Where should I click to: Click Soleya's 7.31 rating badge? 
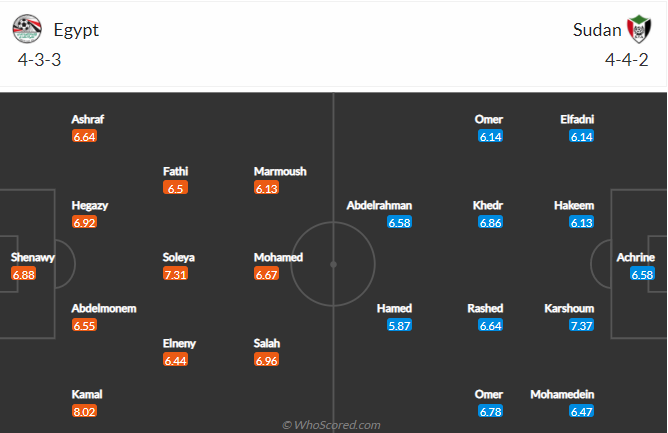click(175, 274)
